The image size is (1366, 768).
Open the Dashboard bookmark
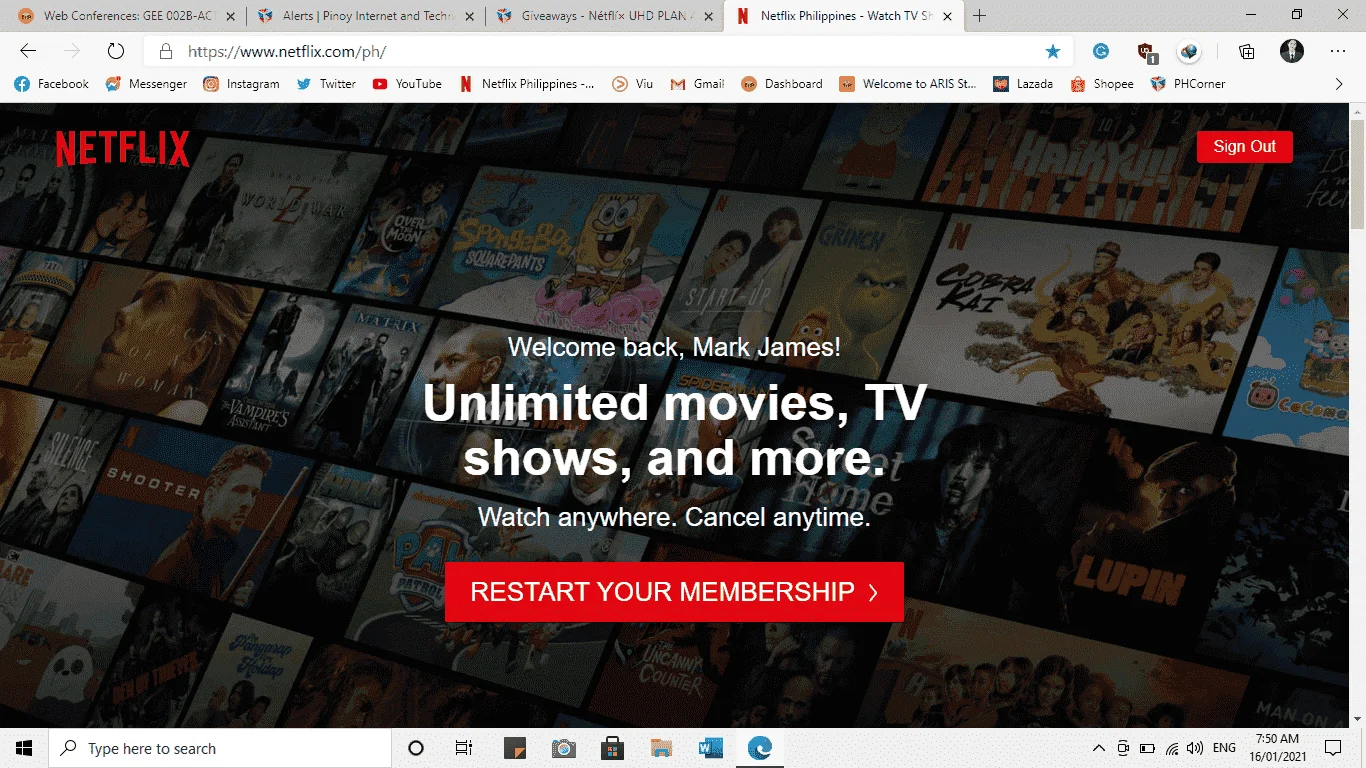pos(782,84)
